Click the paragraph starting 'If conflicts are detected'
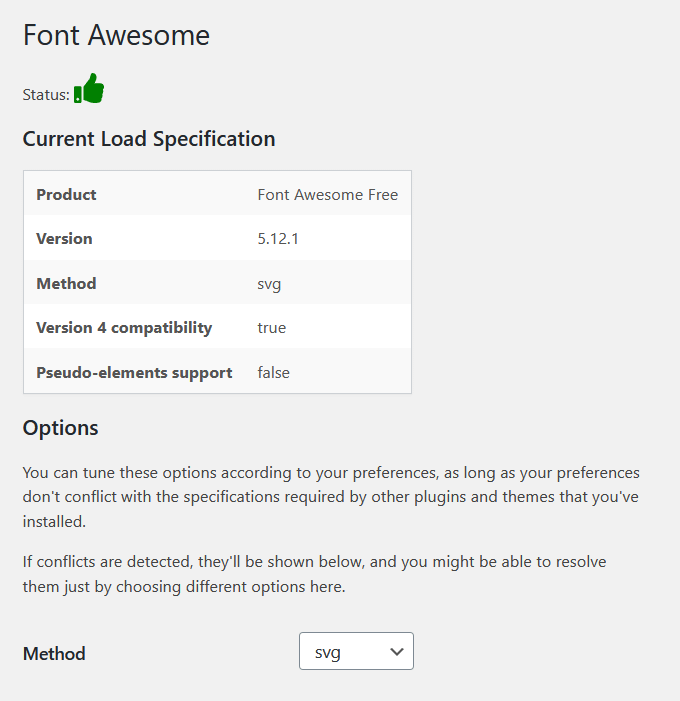 click(x=314, y=574)
